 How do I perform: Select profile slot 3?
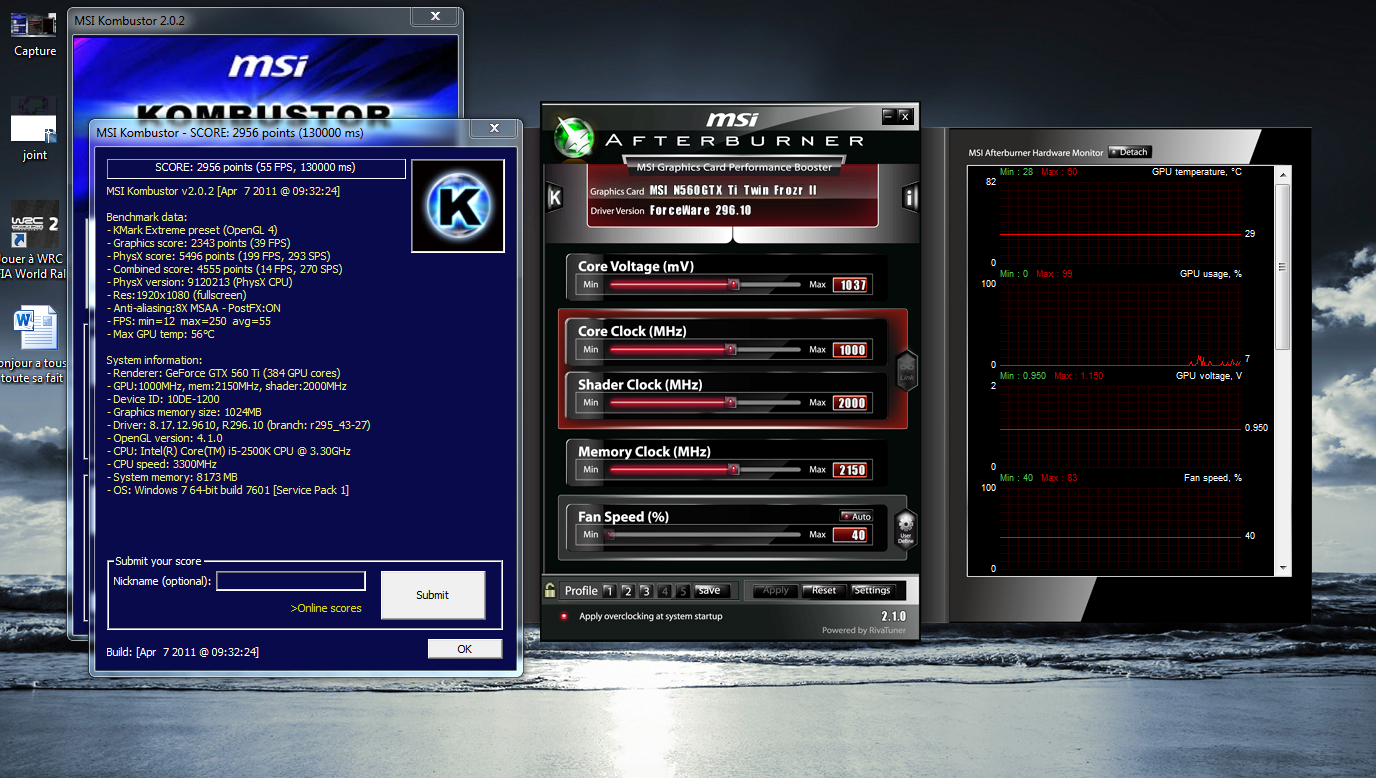(646, 591)
